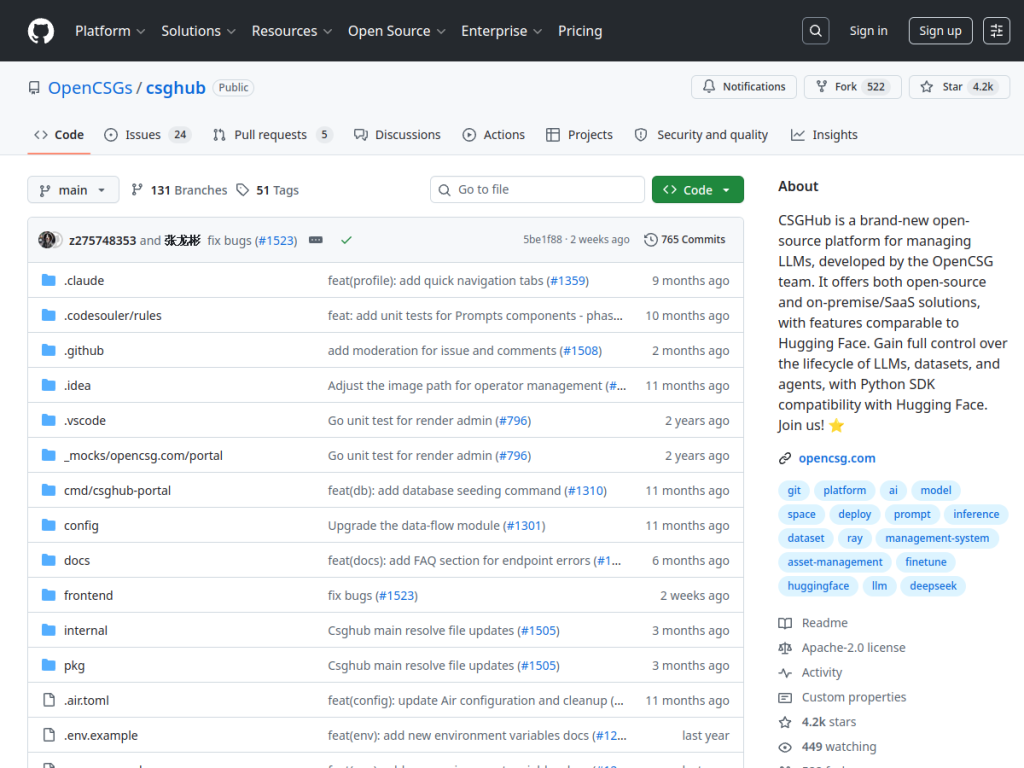Open pull request #1523 in latest commit

[276, 240]
